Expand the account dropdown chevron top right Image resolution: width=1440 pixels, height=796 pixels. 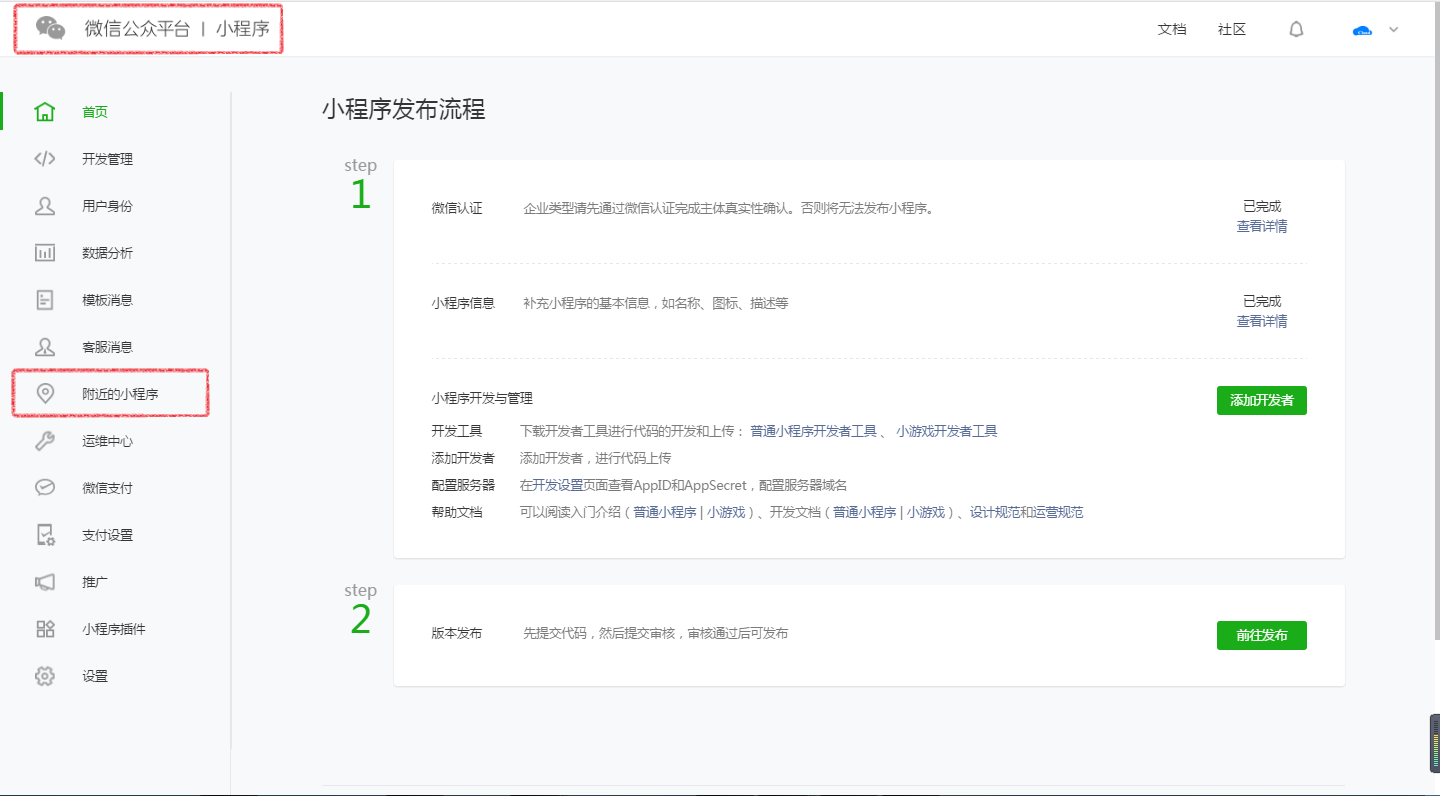coord(1394,30)
